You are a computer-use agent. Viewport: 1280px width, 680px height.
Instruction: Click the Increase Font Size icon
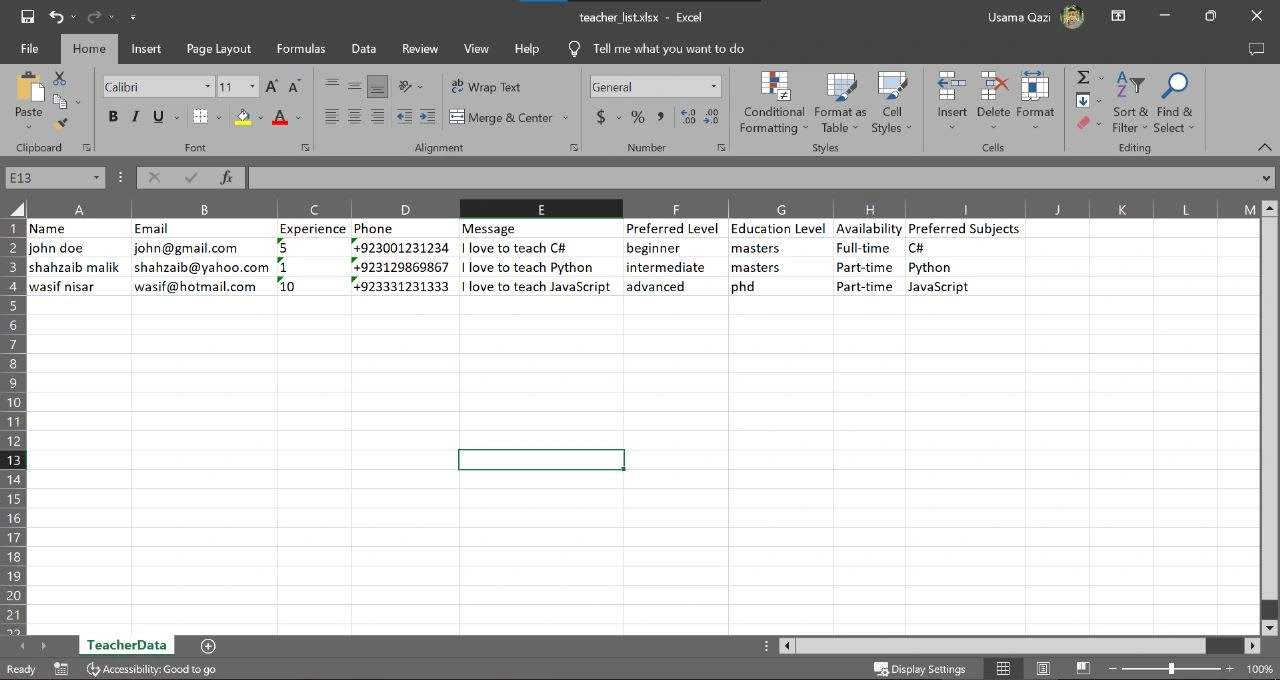click(271, 87)
